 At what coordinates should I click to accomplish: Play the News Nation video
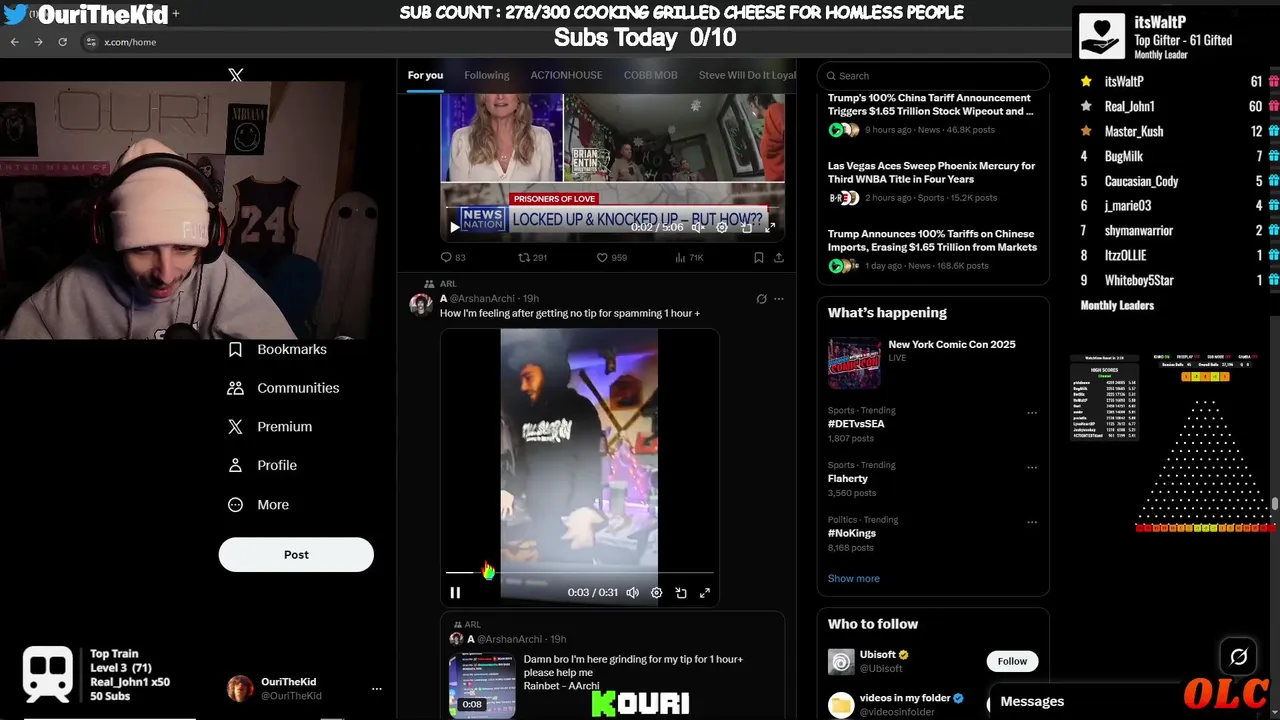coord(455,227)
